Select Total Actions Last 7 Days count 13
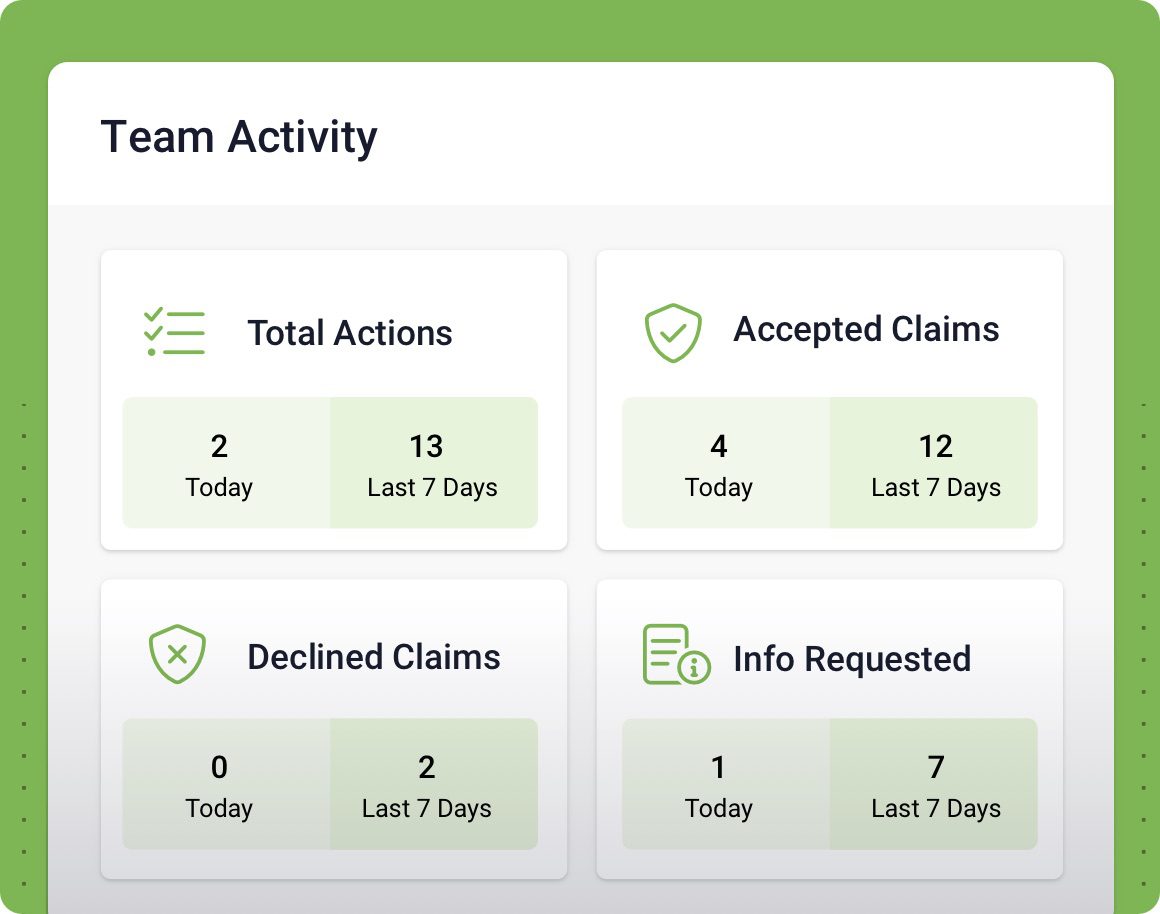The image size is (1160, 914). tap(426, 446)
